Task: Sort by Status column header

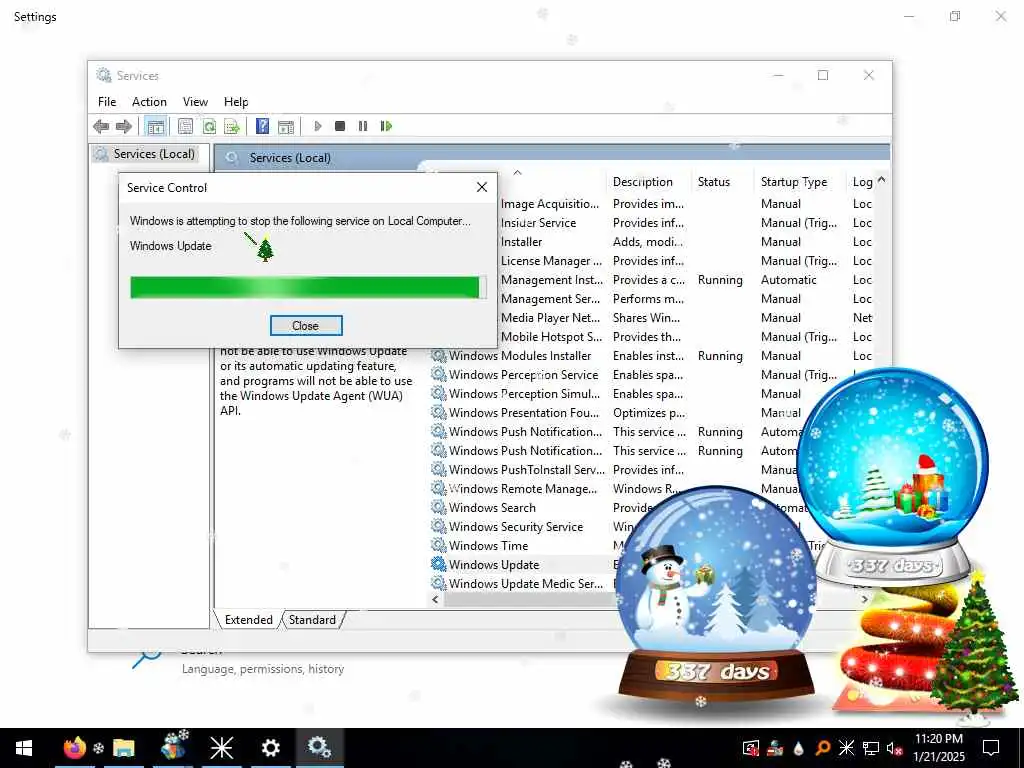Action: [x=713, y=182]
